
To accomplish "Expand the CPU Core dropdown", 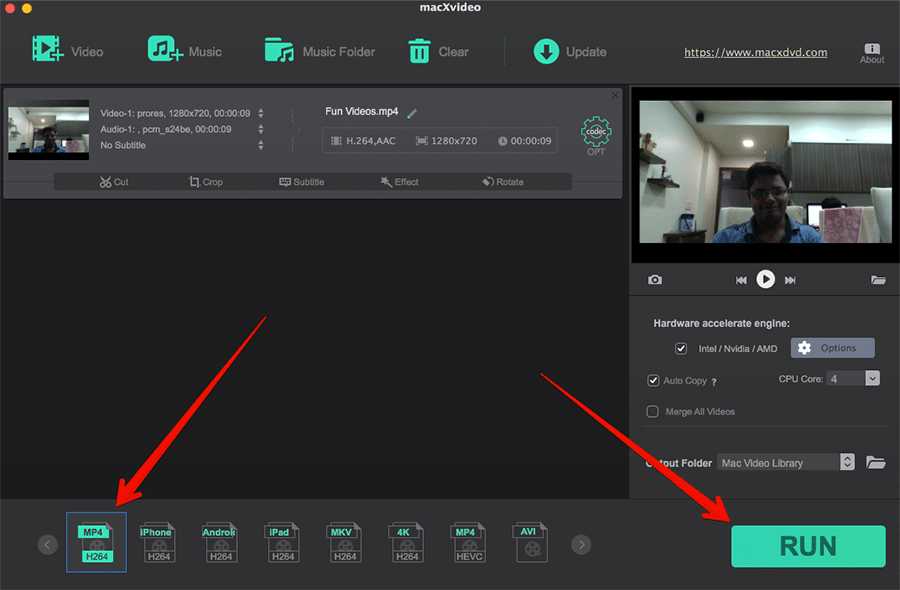I will coord(872,378).
